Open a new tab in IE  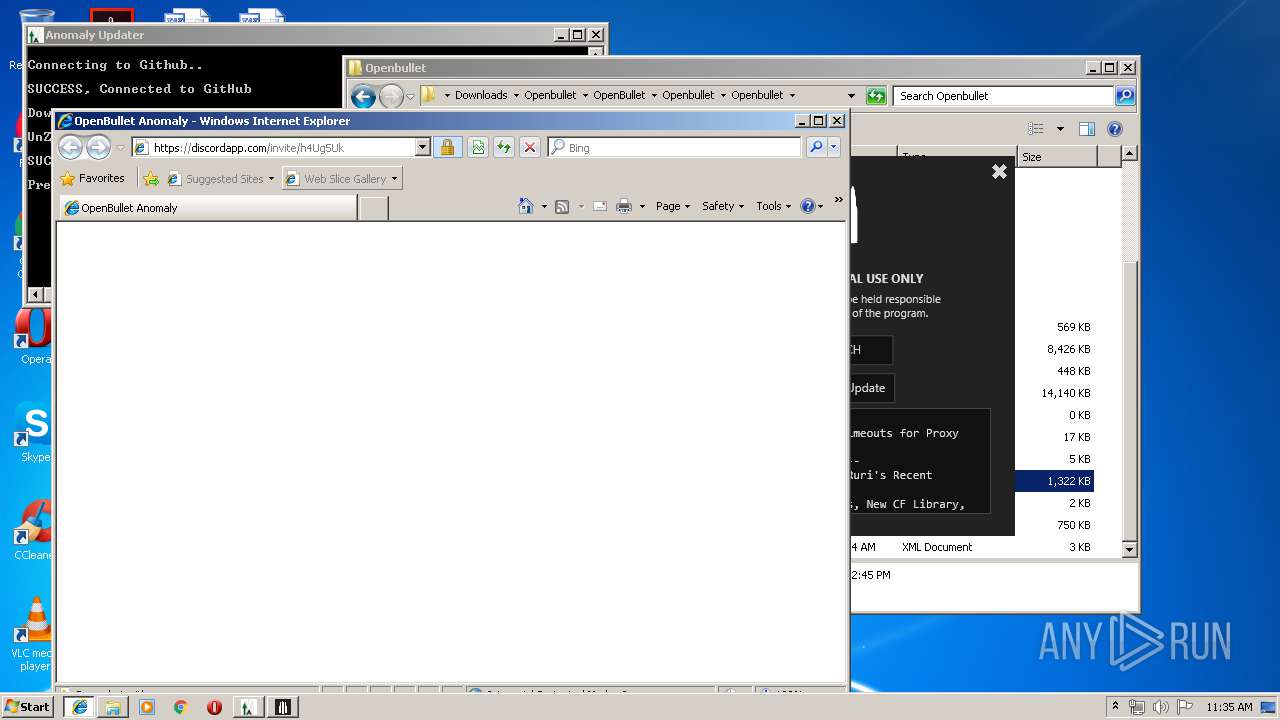pos(373,208)
